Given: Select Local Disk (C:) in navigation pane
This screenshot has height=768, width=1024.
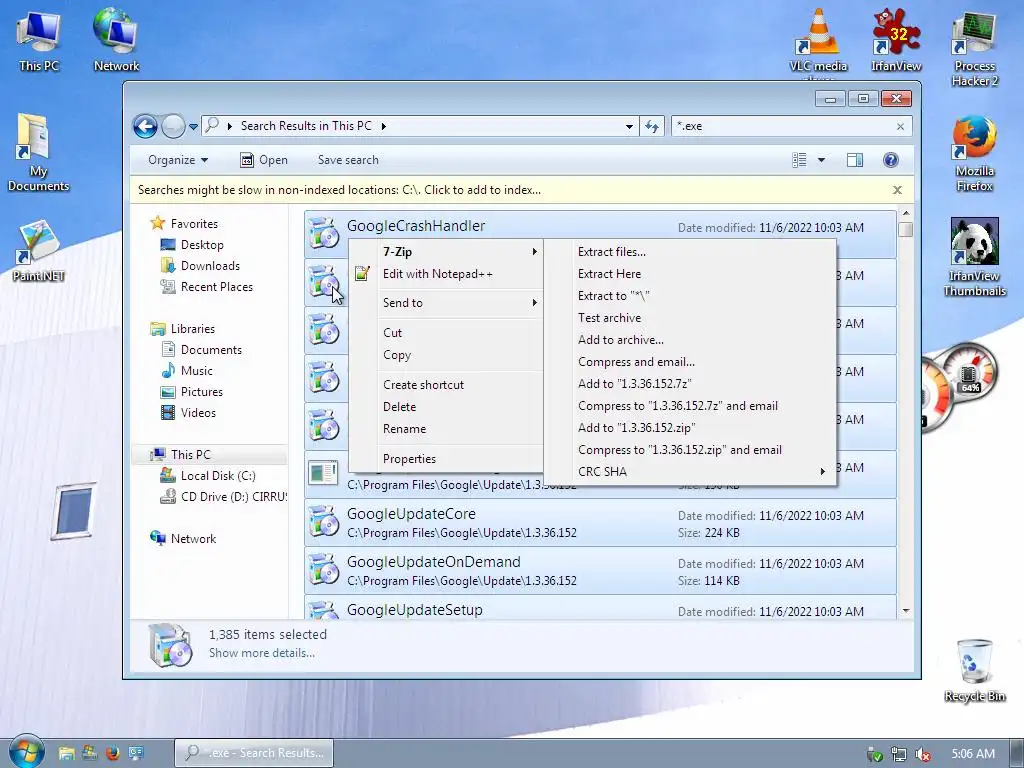Looking at the screenshot, I should coord(208,476).
